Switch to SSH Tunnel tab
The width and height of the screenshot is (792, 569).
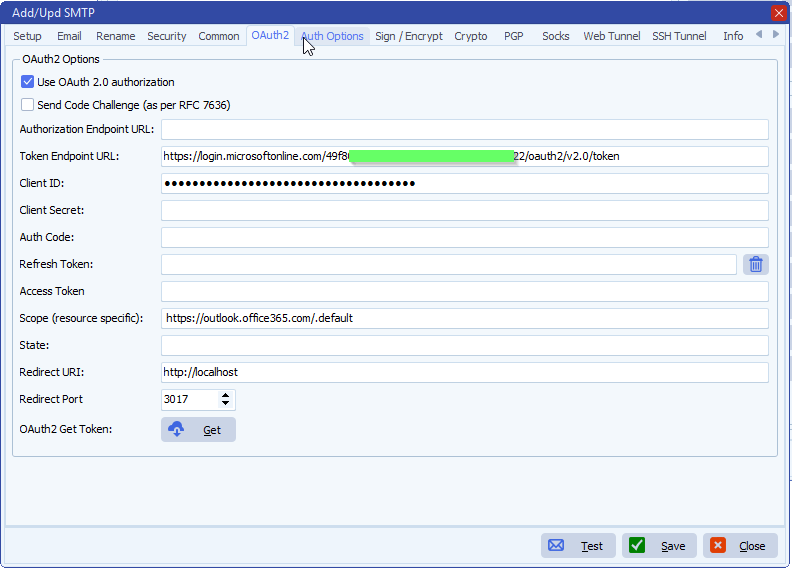tap(679, 36)
